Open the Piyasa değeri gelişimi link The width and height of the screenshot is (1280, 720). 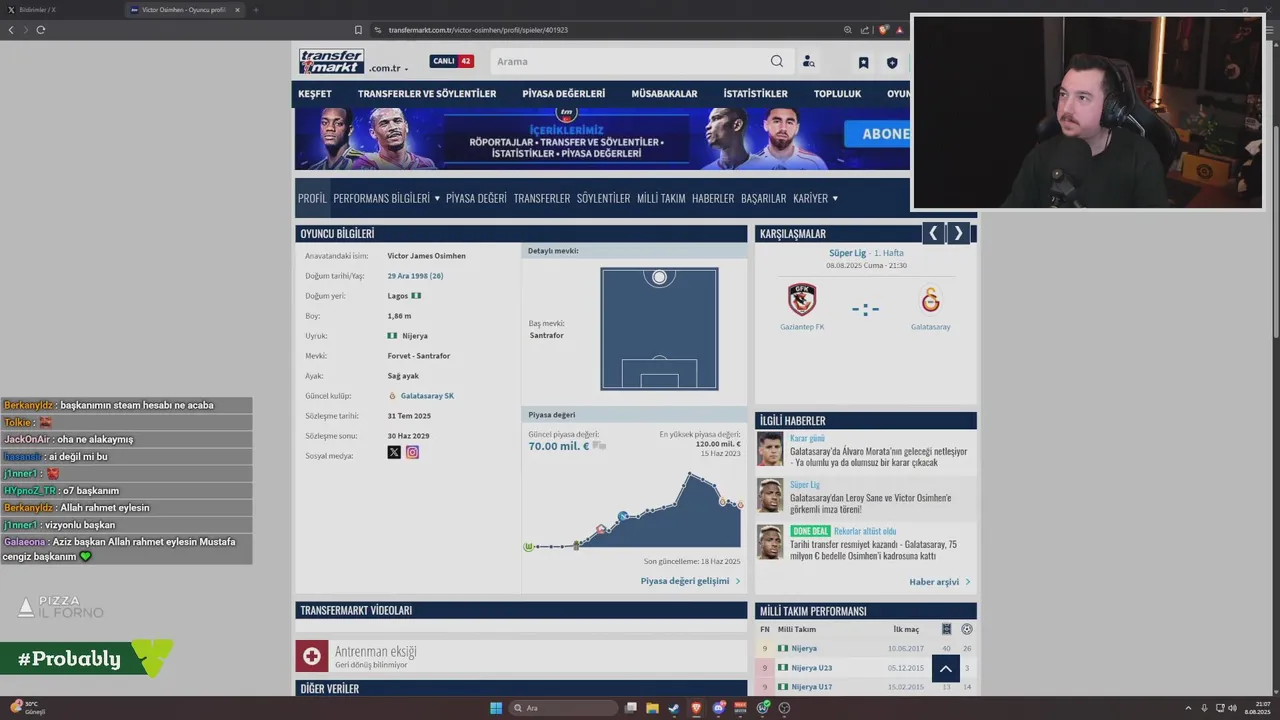690,581
